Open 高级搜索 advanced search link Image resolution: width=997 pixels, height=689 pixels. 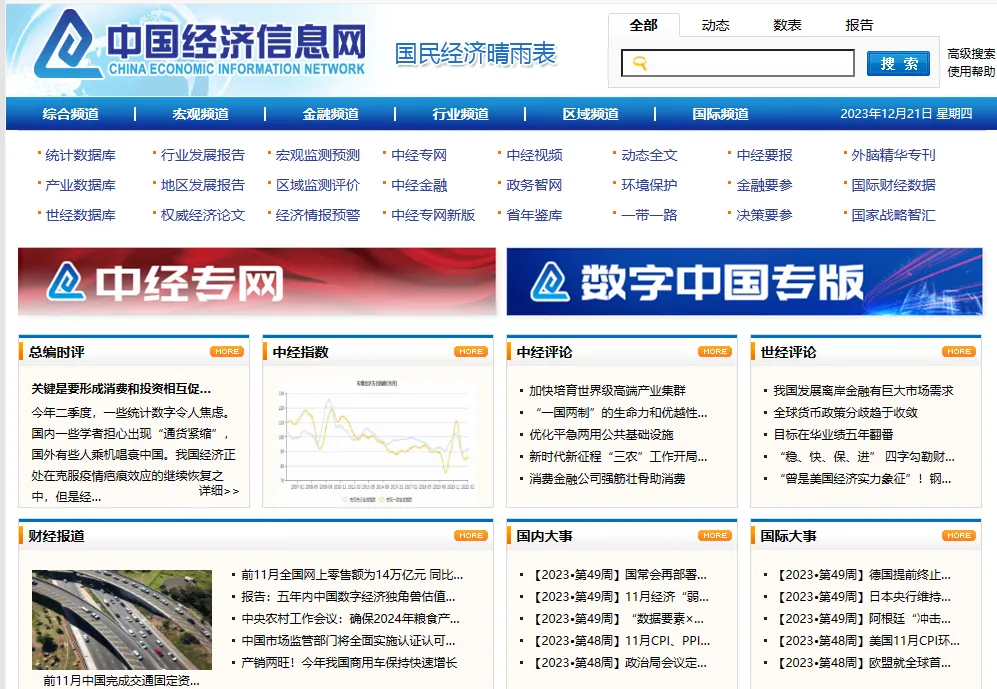(971, 54)
